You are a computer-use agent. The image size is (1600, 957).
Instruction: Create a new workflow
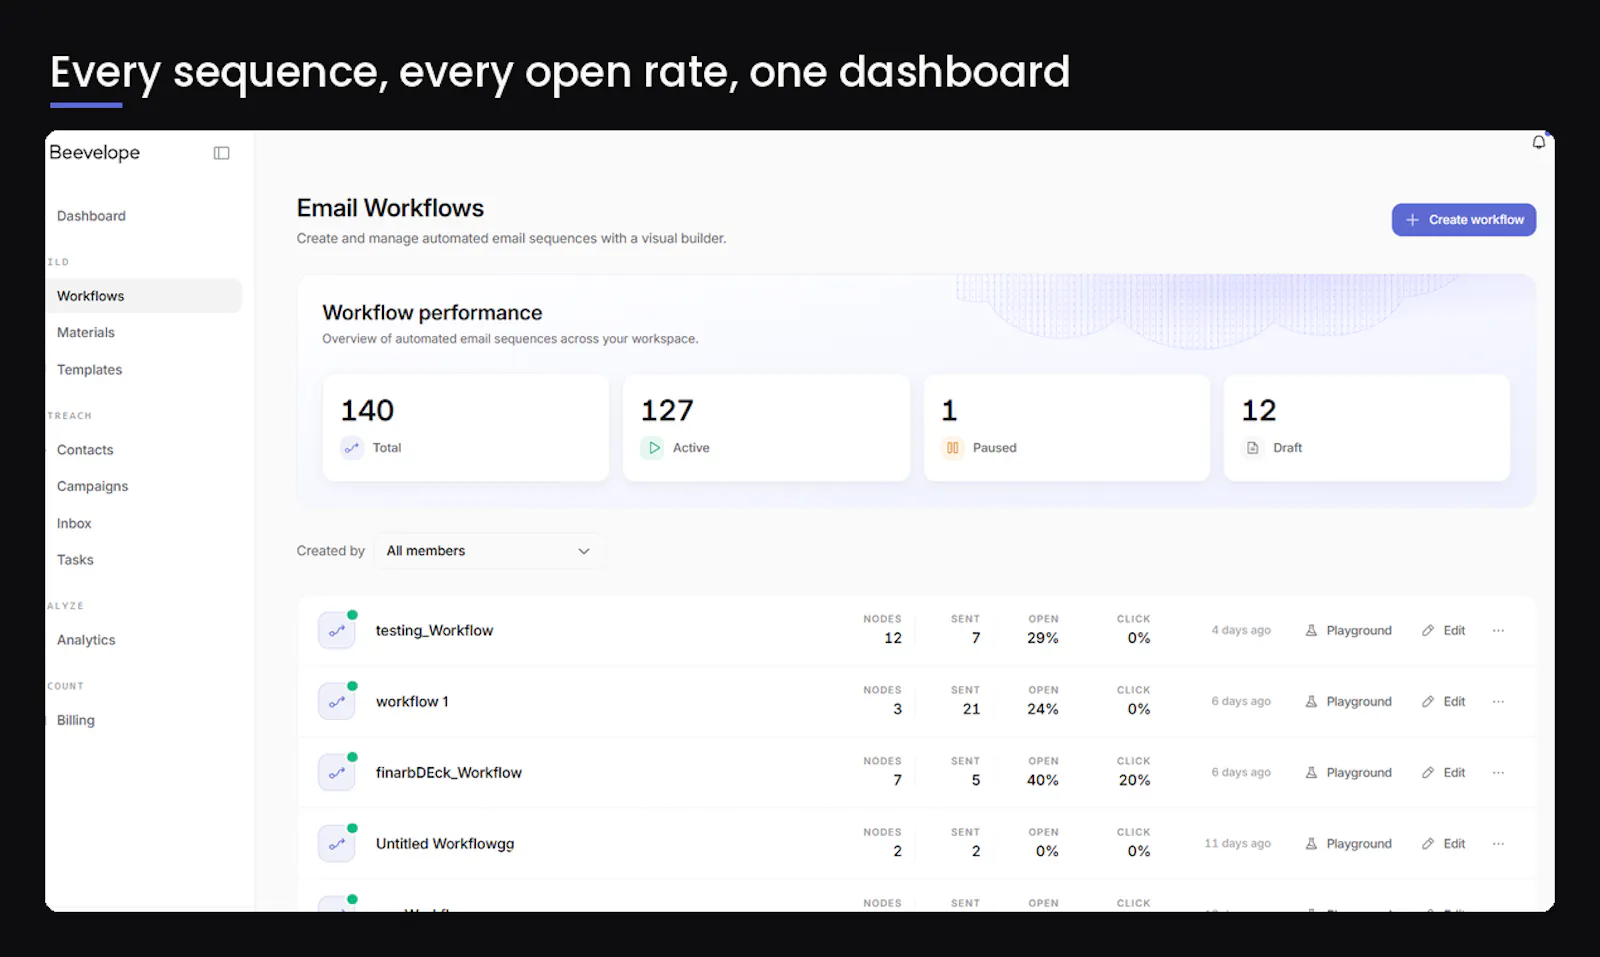click(1464, 220)
